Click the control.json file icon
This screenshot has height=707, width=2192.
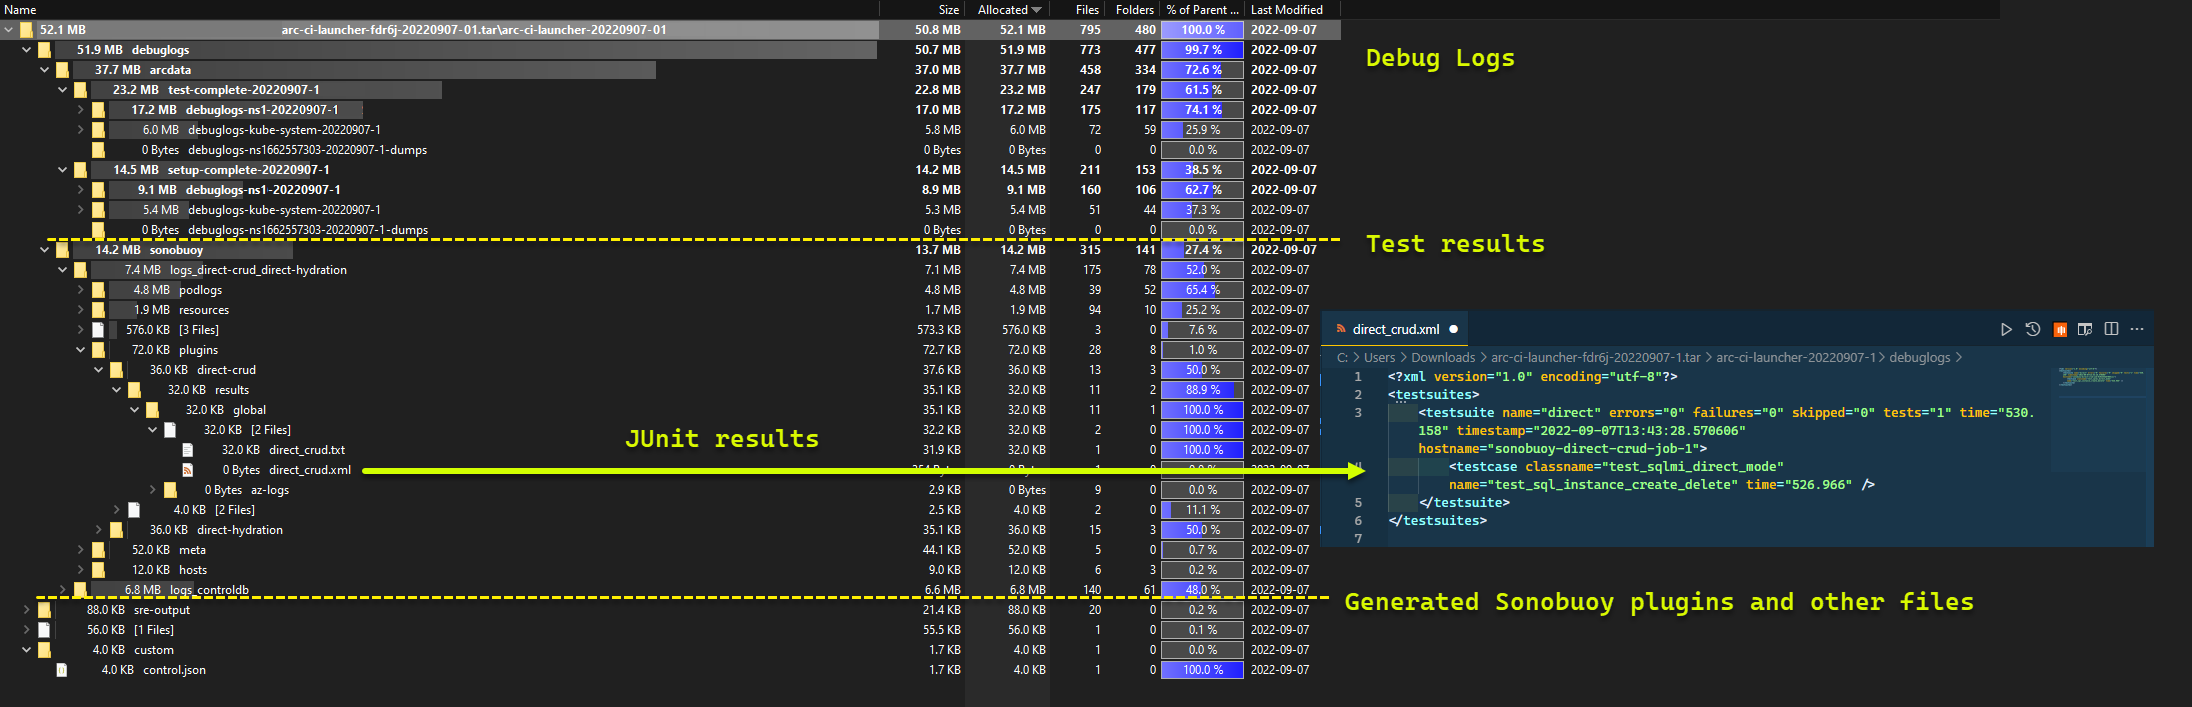(62, 670)
